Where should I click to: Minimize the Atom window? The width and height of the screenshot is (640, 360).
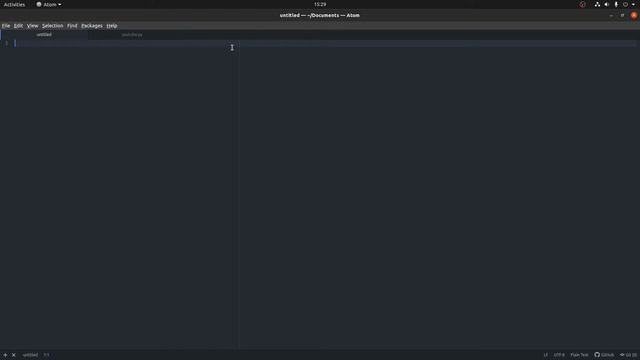pos(611,16)
